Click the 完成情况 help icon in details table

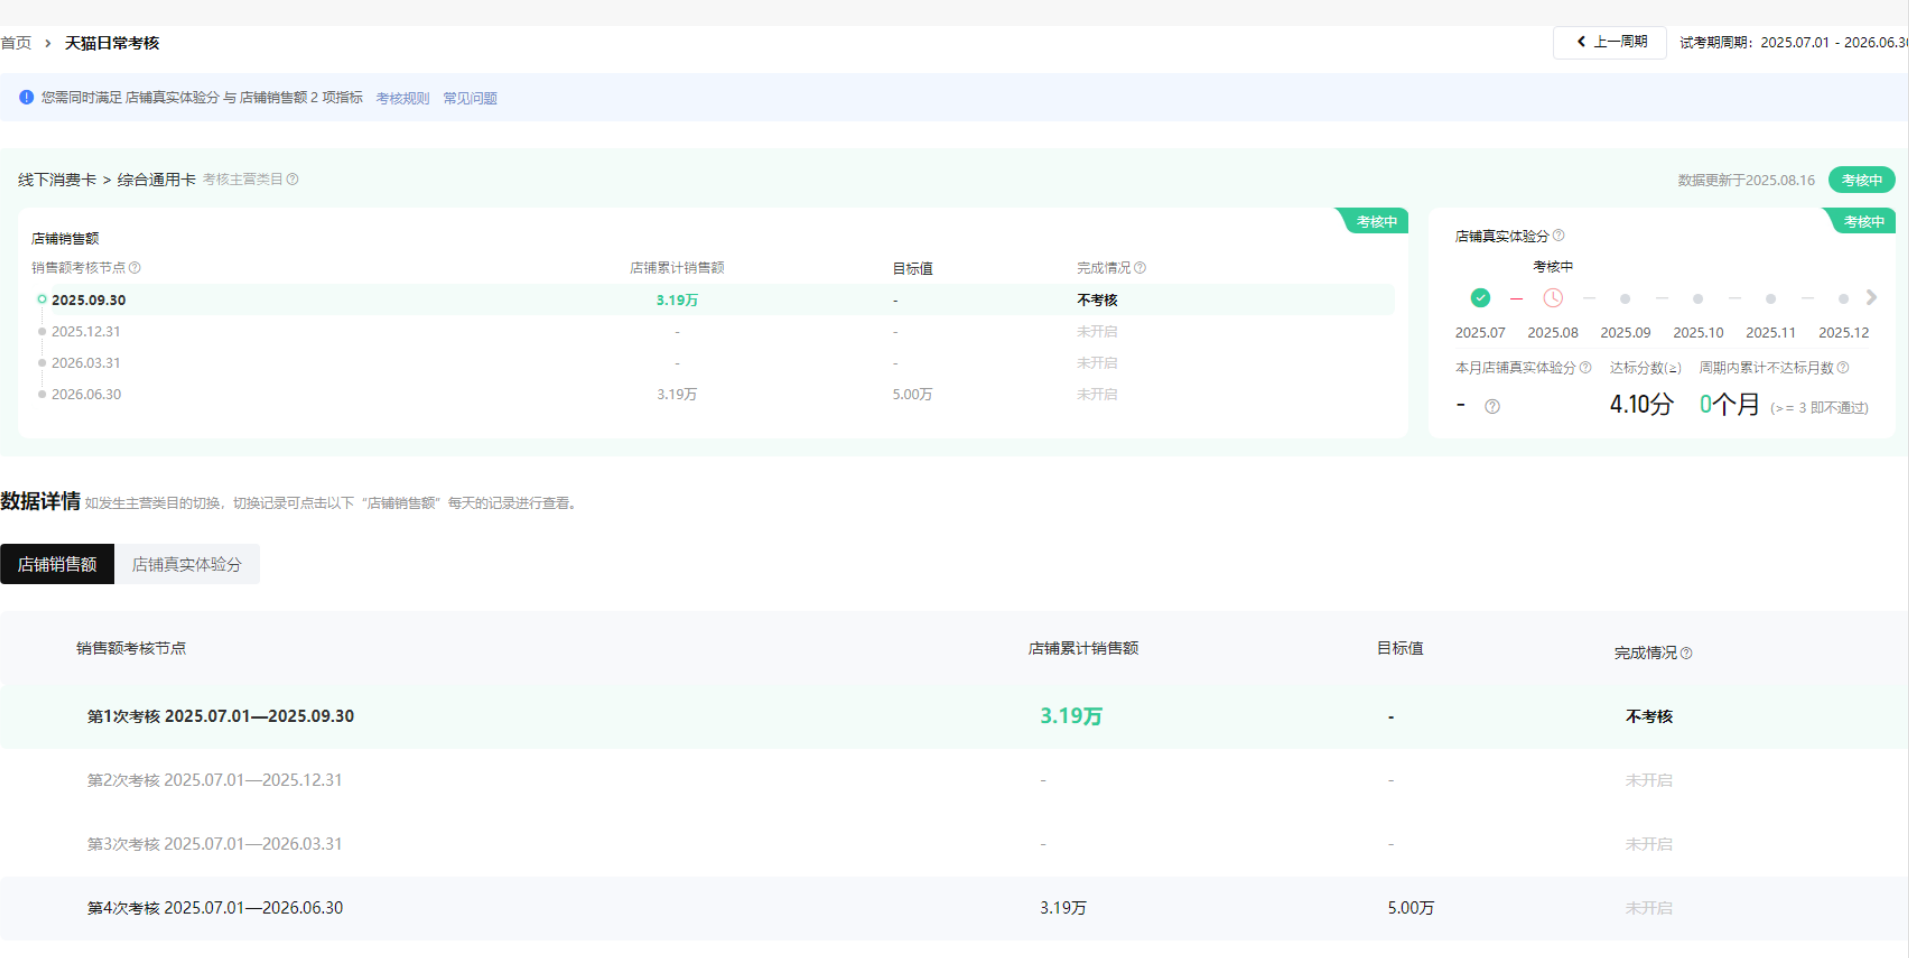click(1686, 653)
